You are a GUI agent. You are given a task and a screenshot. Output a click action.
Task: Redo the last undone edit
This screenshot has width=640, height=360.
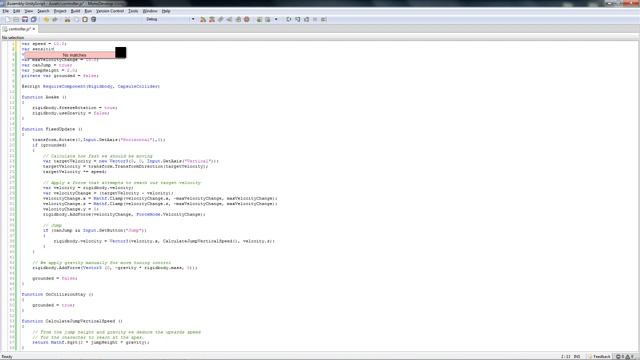(55, 20)
